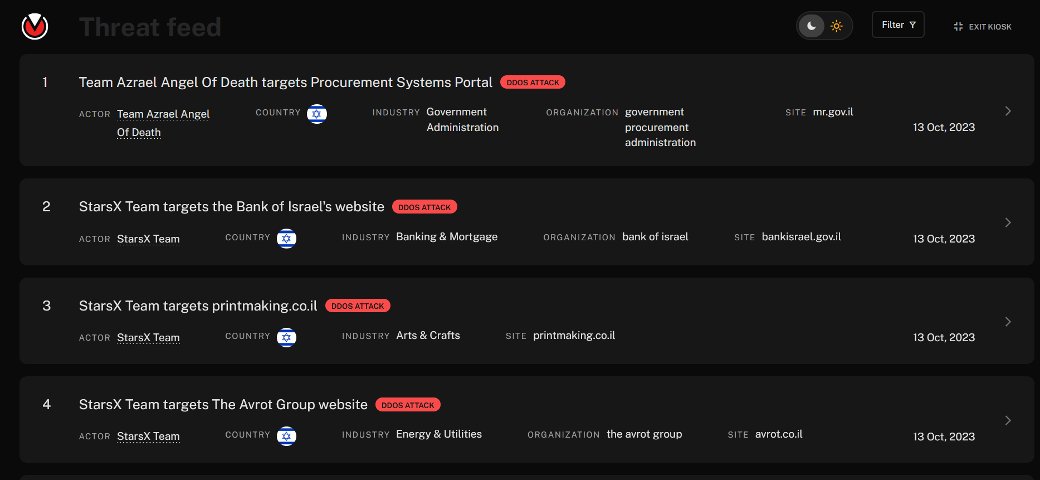Screen dimensions: 1040x480
Task: Click DDoS Attack tag on entry 1
Action: pos(533,83)
